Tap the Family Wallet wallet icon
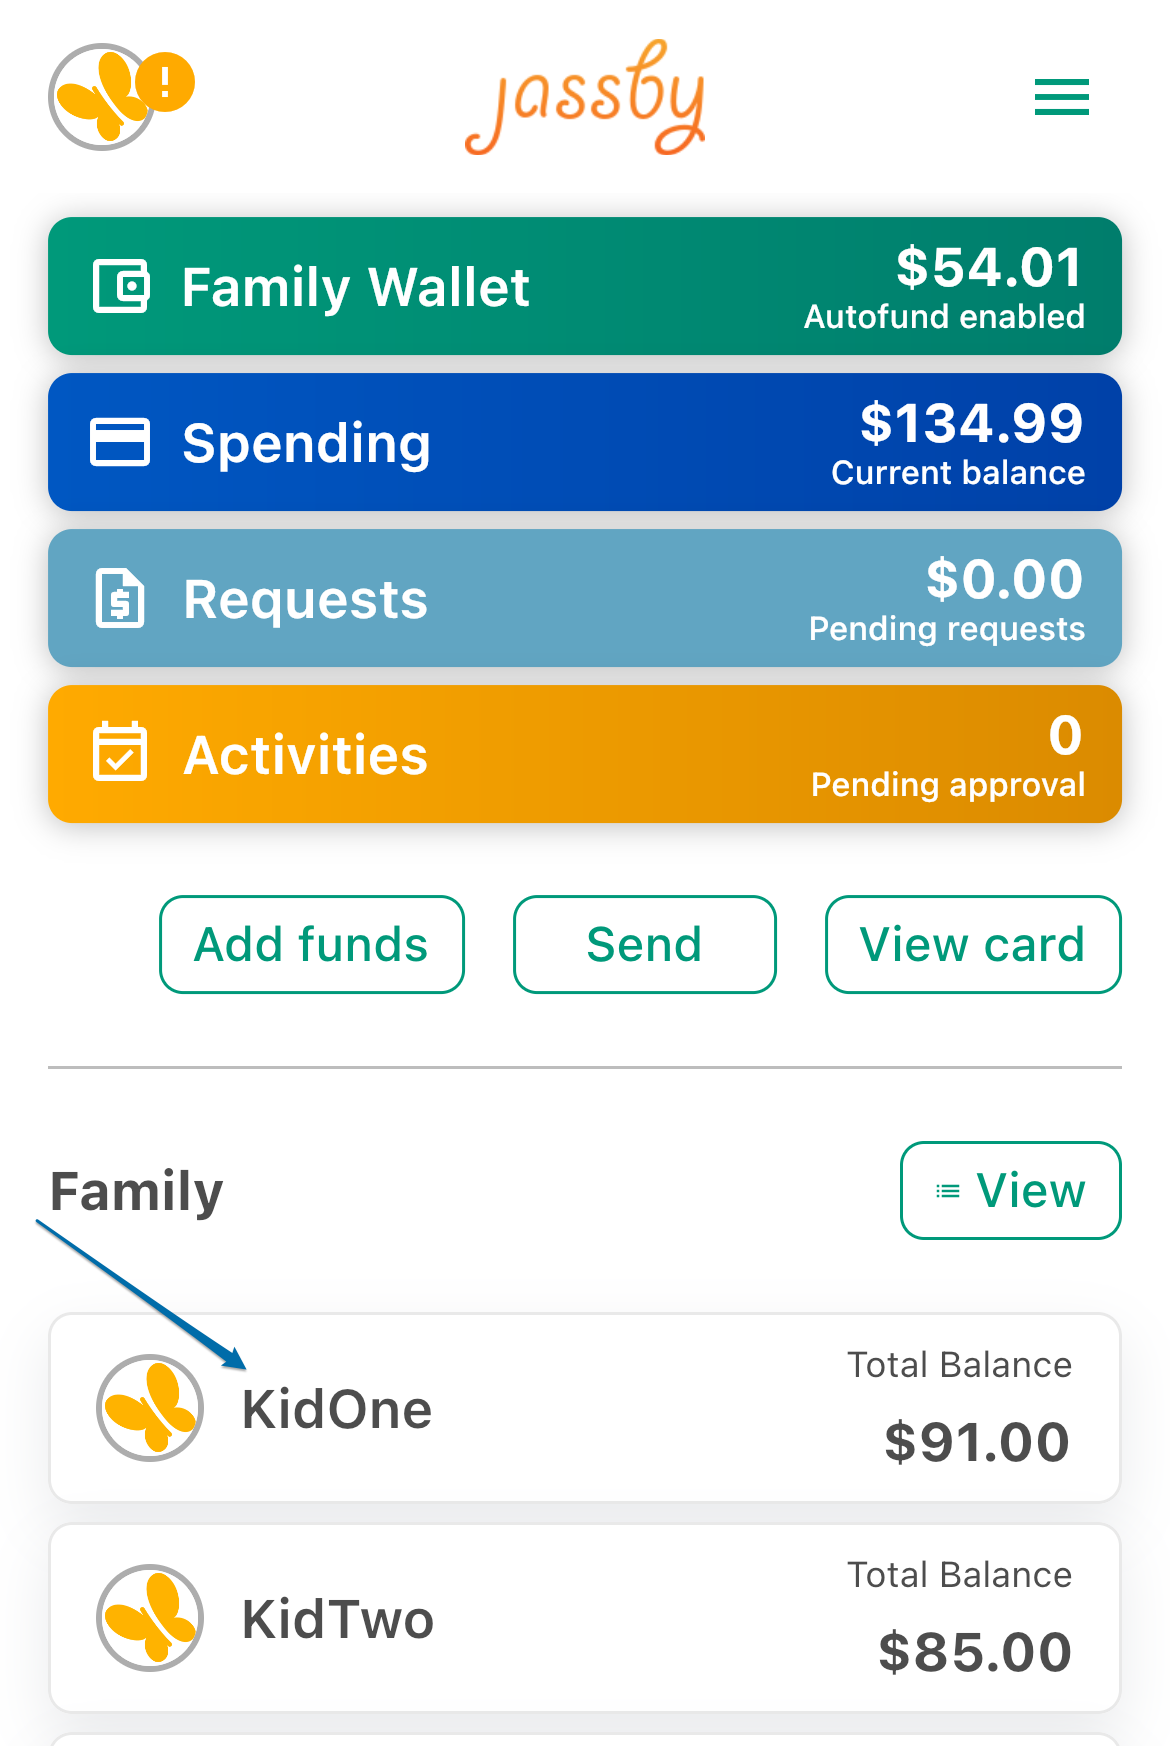Viewport: 1170px width, 1746px height. pyautogui.click(x=121, y=286)
